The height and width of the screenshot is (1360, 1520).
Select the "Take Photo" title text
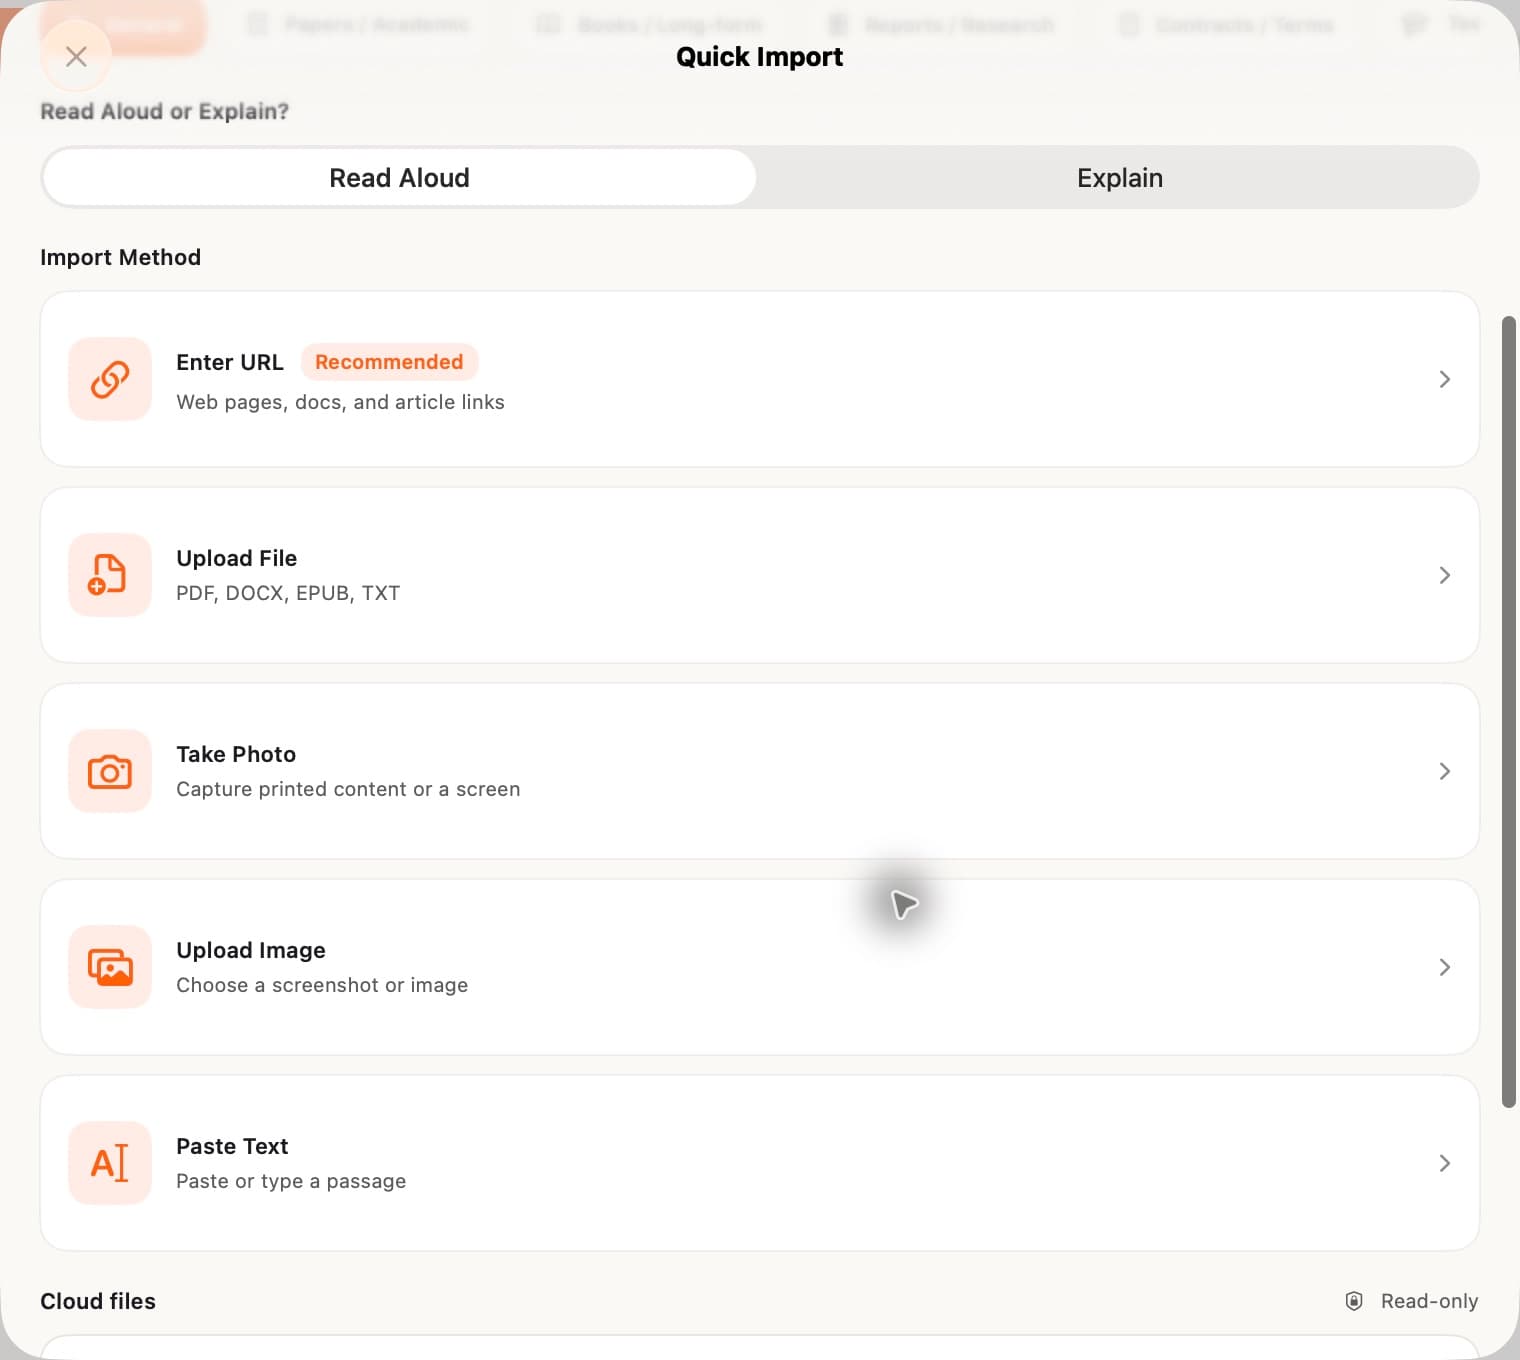236,754
